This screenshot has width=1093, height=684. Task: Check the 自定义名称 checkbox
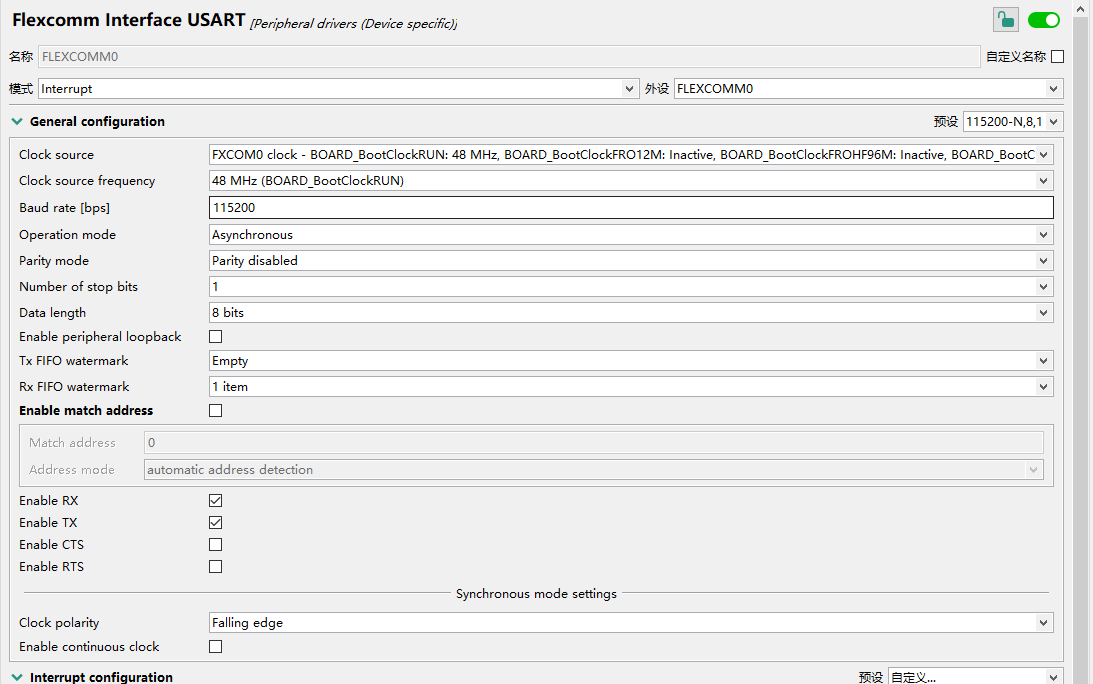pos(1057,57)
